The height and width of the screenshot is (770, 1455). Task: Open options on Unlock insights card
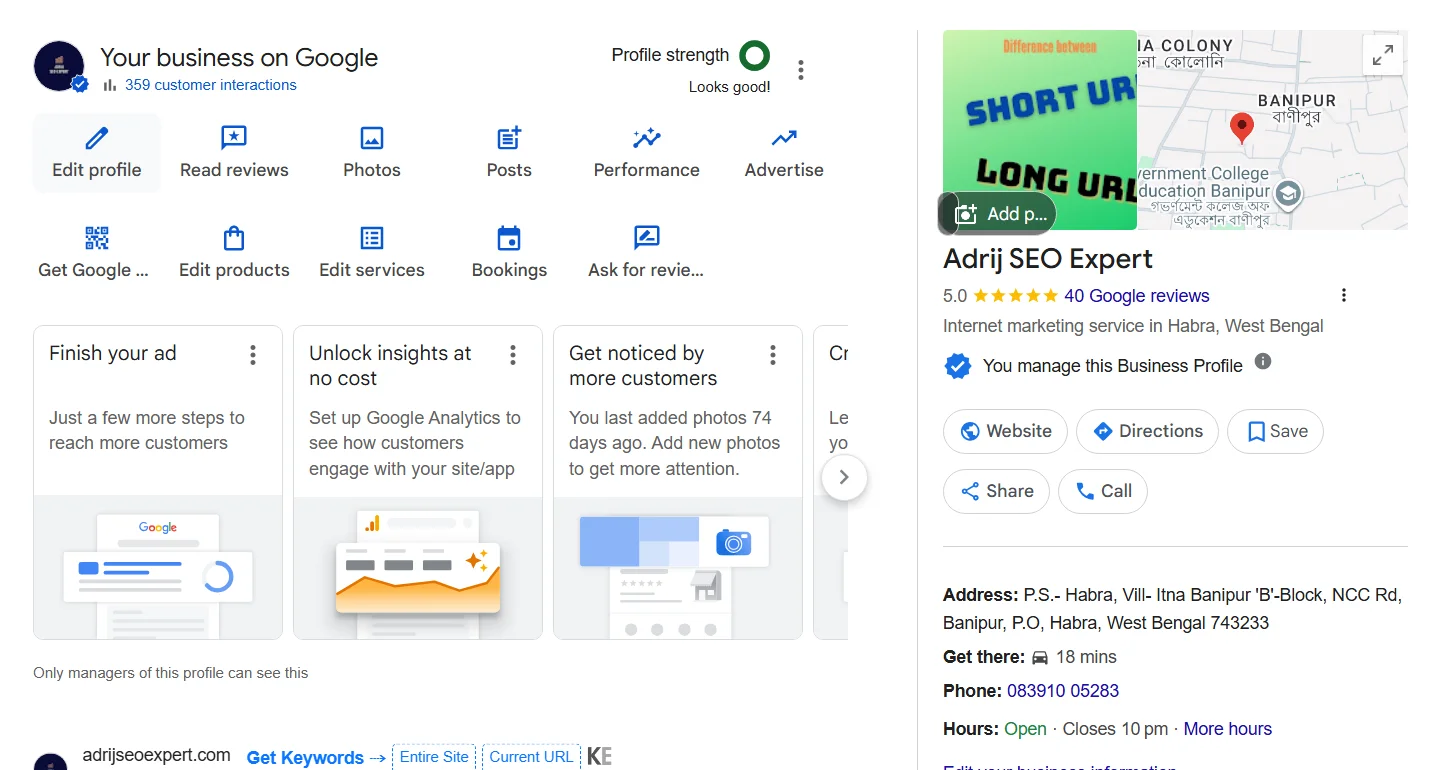[x=513, y=355]
